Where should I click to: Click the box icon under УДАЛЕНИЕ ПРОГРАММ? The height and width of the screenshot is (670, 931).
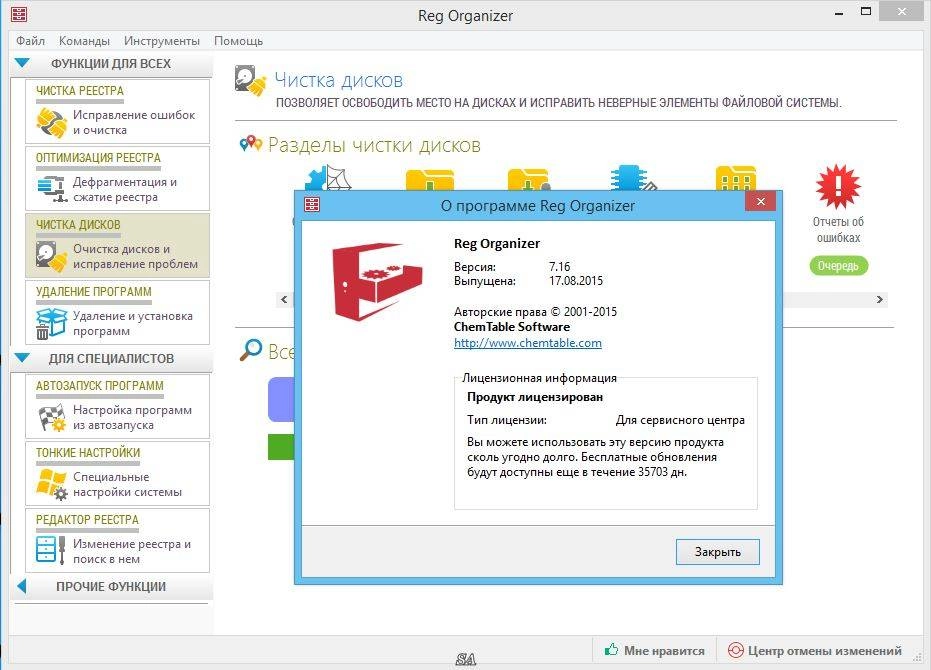pyautogui.click(x=52, y=323)
